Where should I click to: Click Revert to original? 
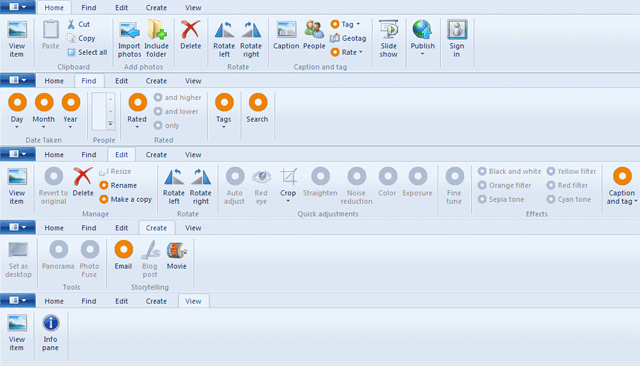(53, 186)
